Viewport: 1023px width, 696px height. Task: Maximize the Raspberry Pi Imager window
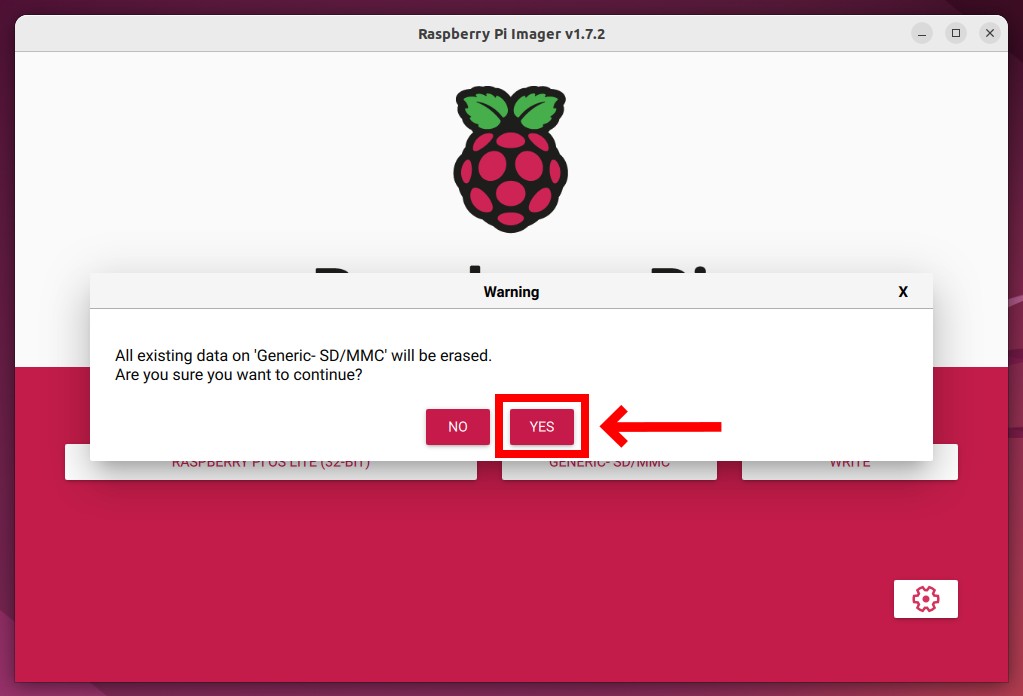956,33
